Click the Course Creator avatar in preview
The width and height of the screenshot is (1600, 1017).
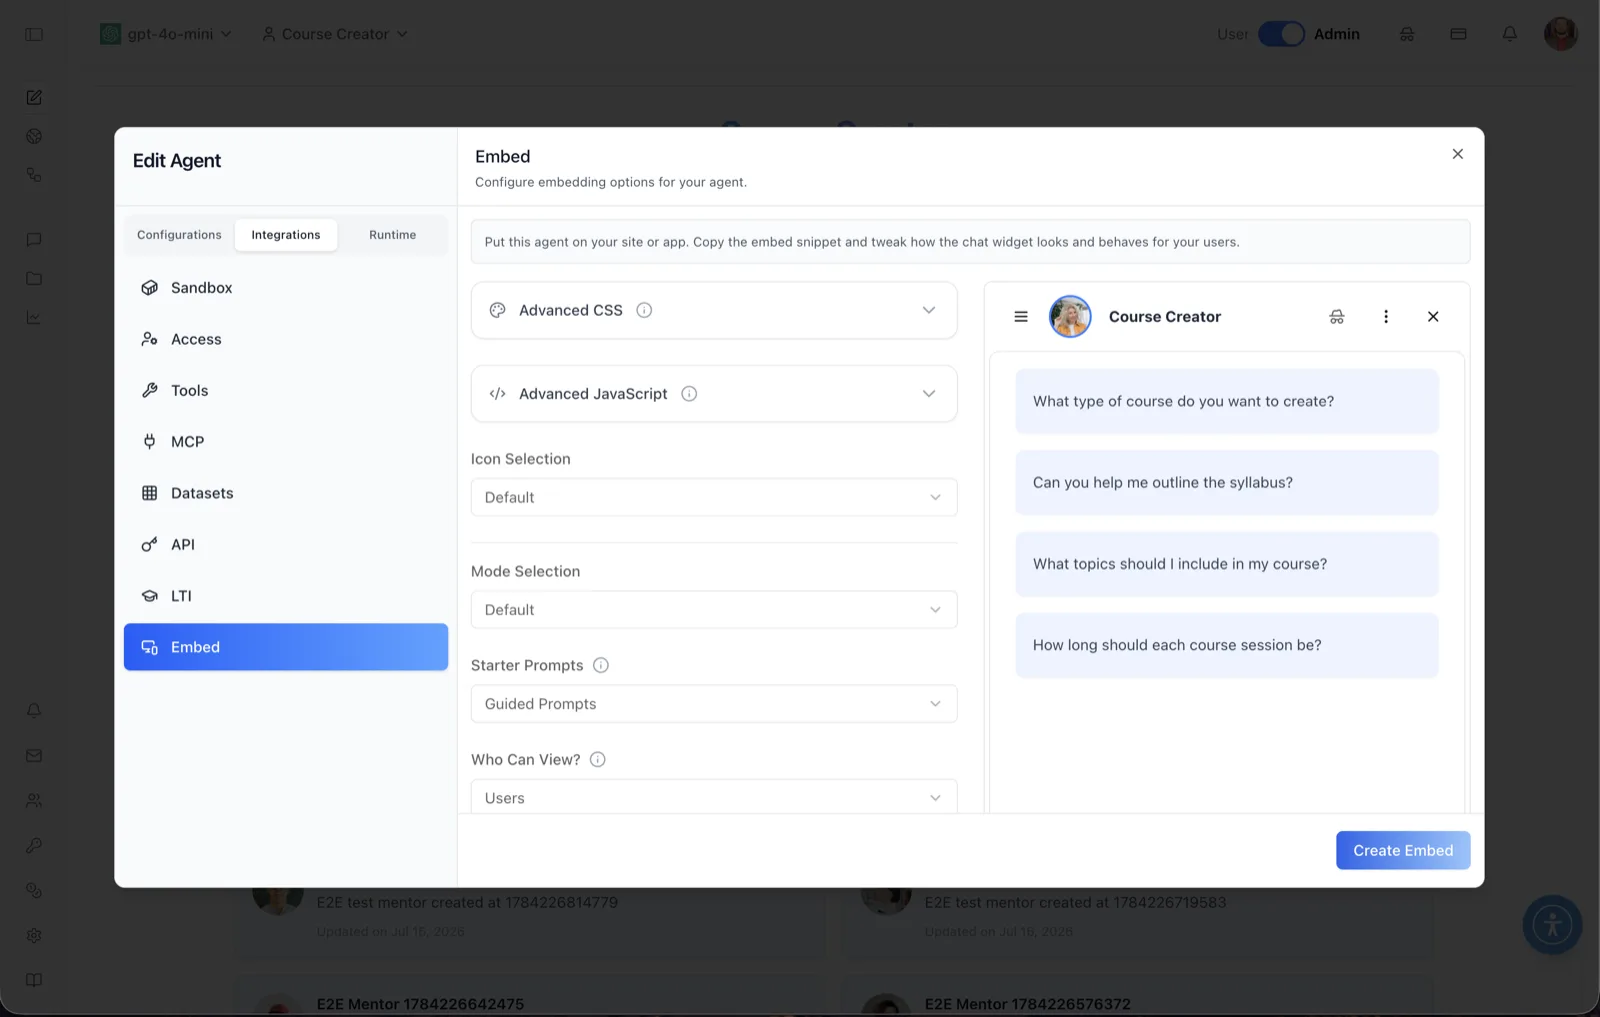click(1070, 317)
